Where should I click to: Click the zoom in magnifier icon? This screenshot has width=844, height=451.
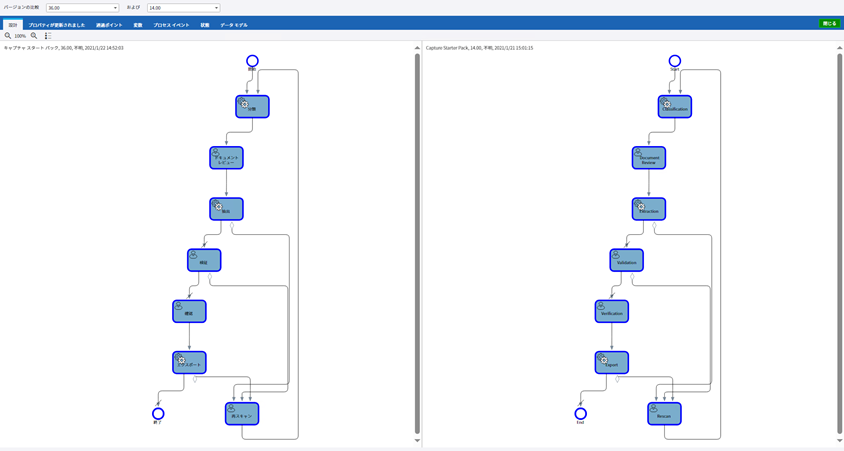tap(34, 36)
